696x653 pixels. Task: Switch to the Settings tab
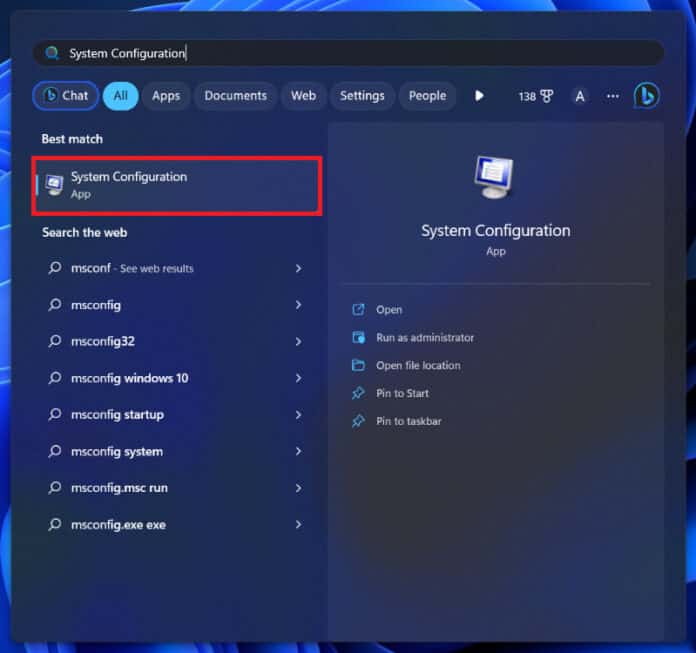[x=362, y=96]
